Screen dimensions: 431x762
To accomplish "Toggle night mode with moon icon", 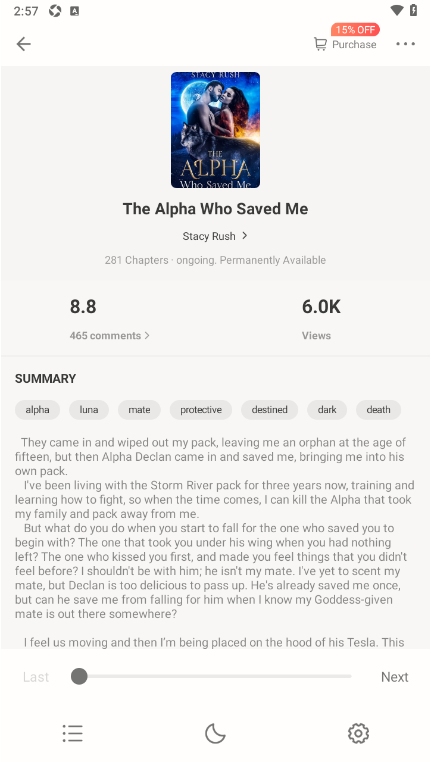I will point(215,733).
